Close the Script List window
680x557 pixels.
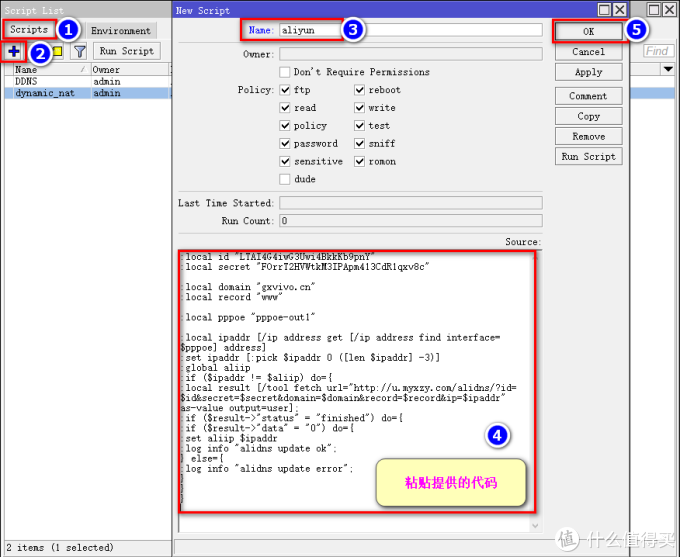669,10
